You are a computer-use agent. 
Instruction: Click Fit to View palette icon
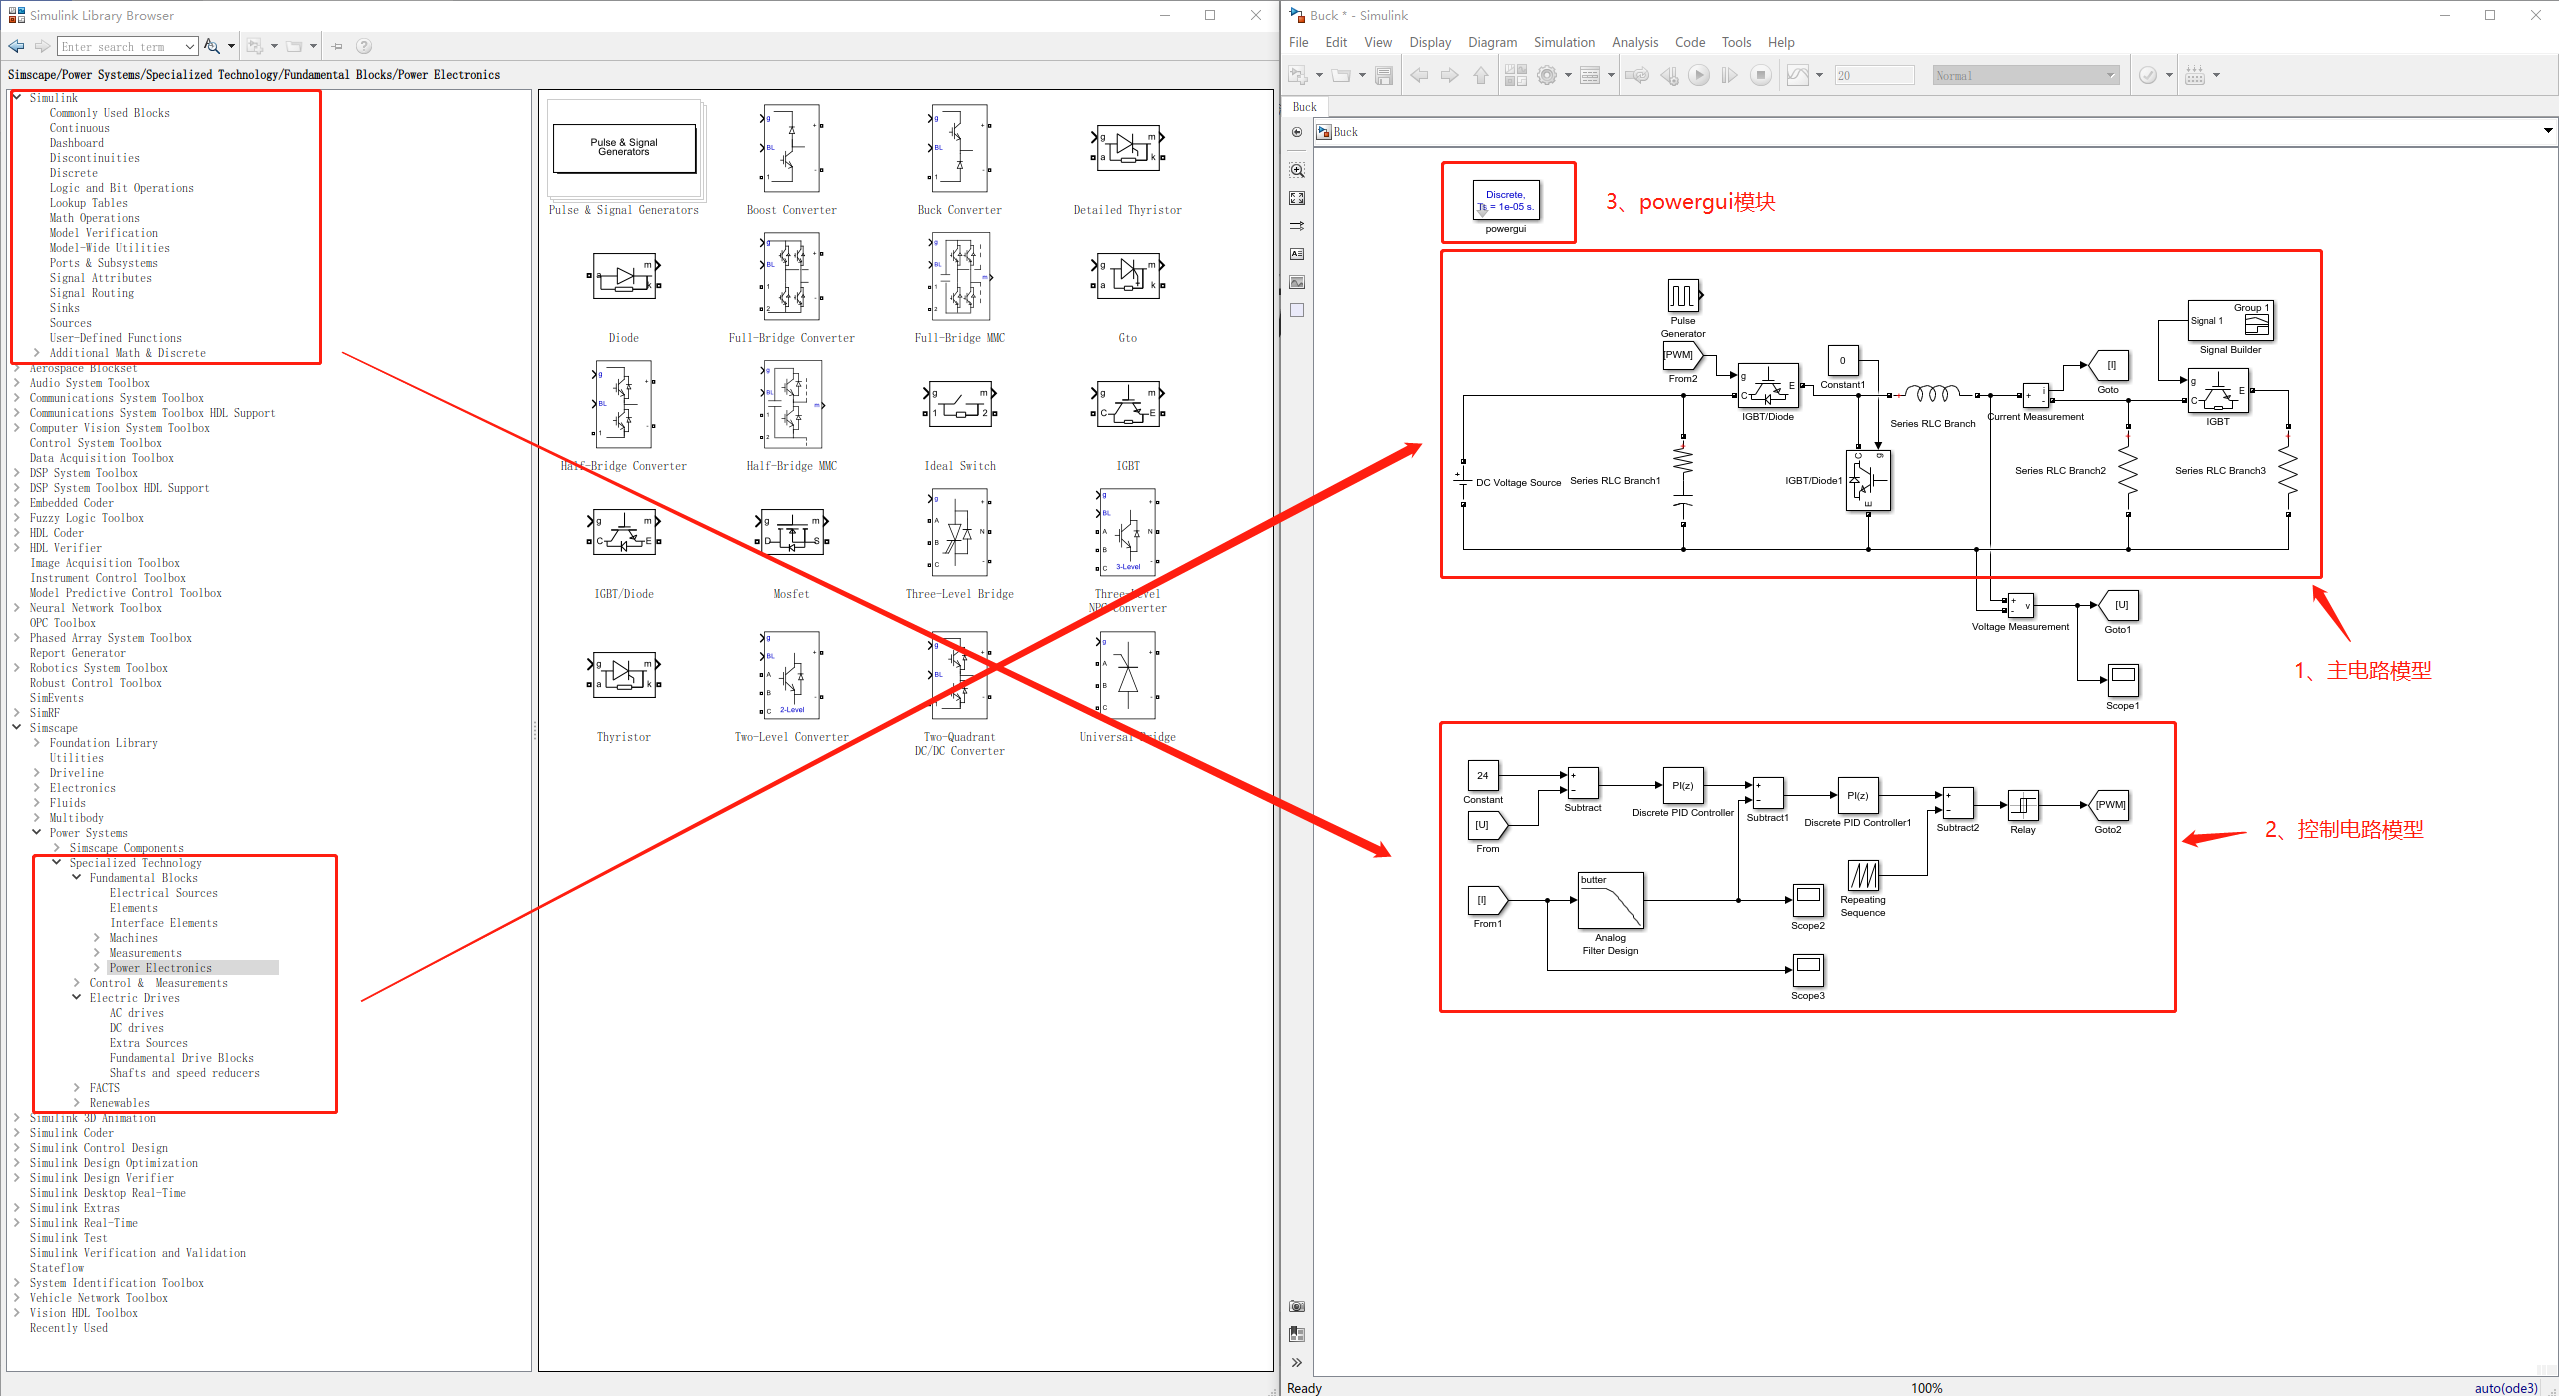click(1297, 198)
